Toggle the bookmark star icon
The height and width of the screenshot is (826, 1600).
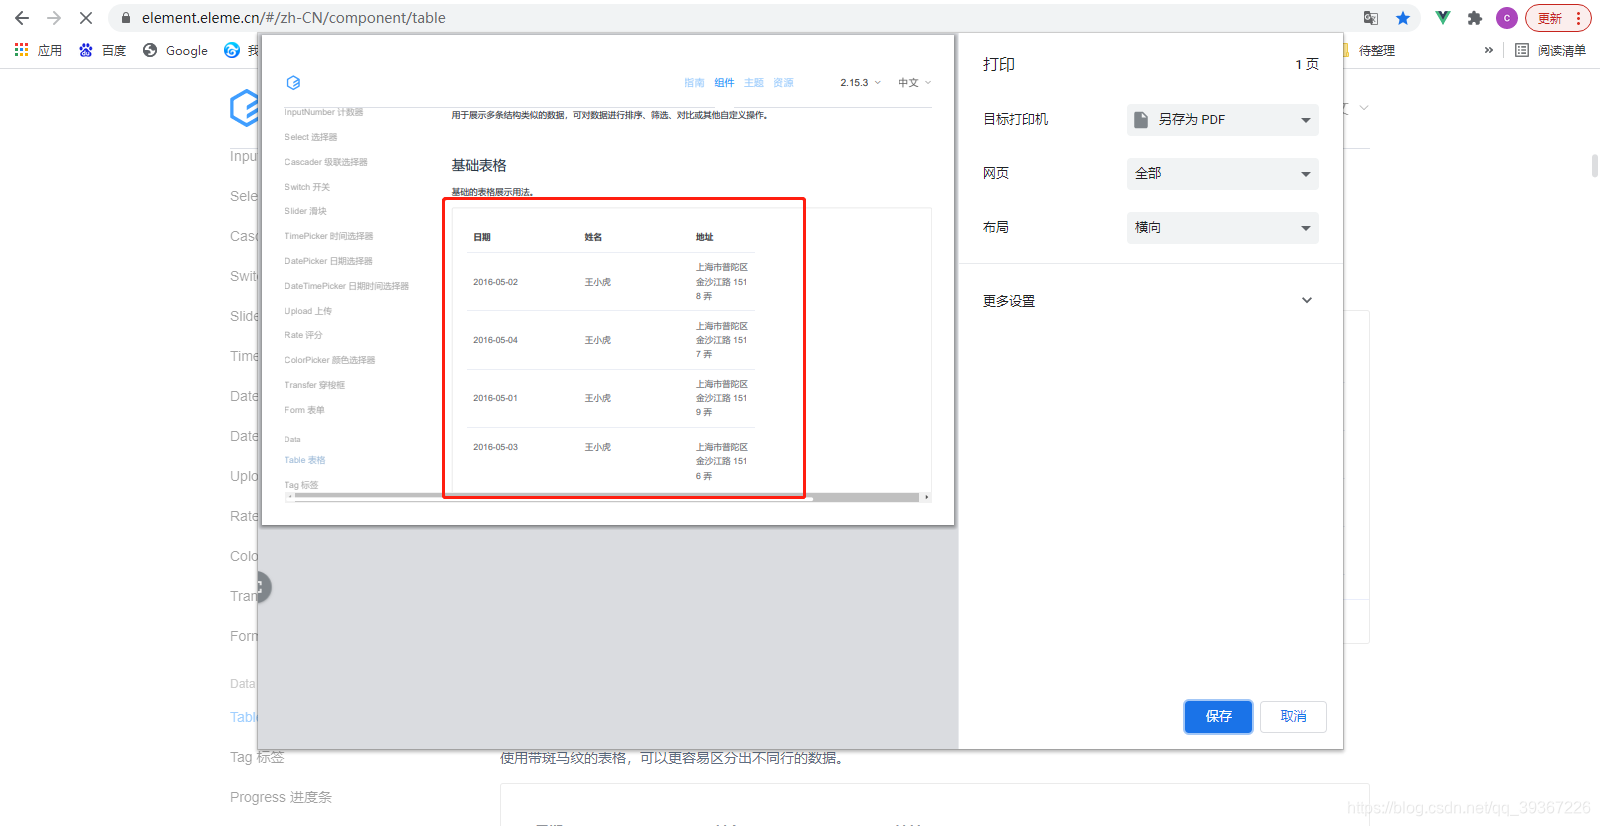tap(1403, 18)
